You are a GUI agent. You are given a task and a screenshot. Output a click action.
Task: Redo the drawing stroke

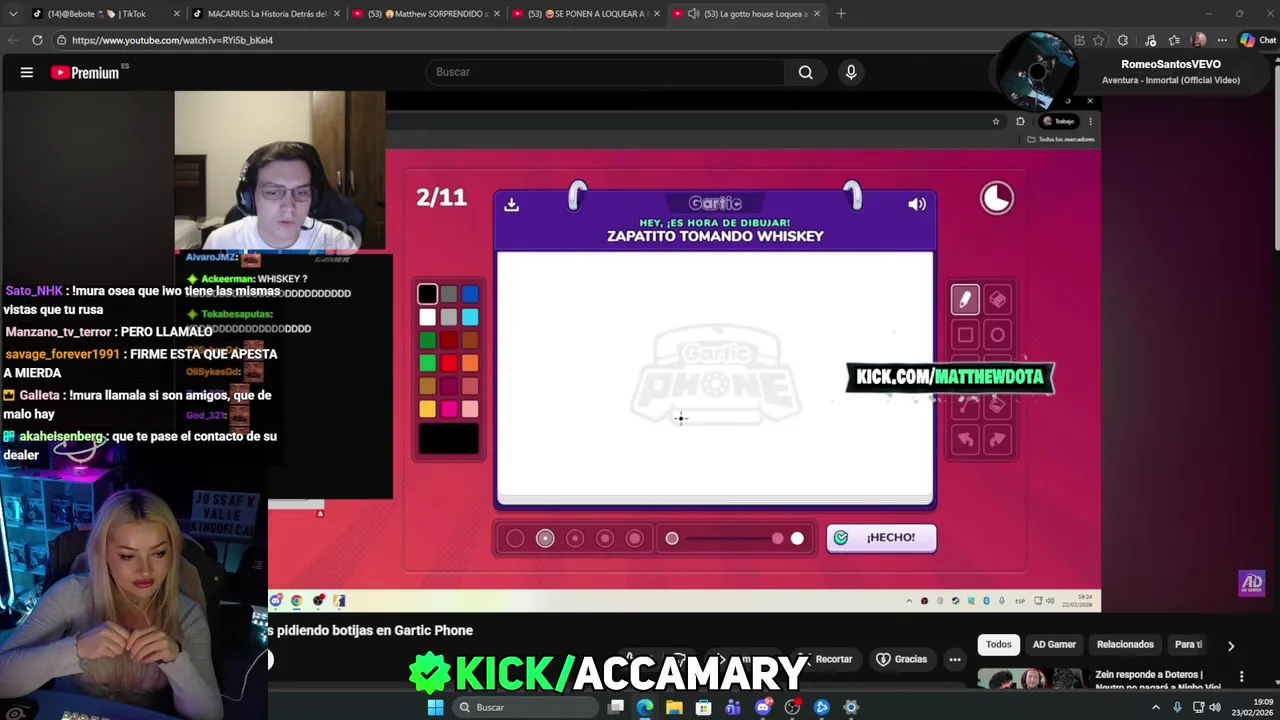click(x=997, y=439)
